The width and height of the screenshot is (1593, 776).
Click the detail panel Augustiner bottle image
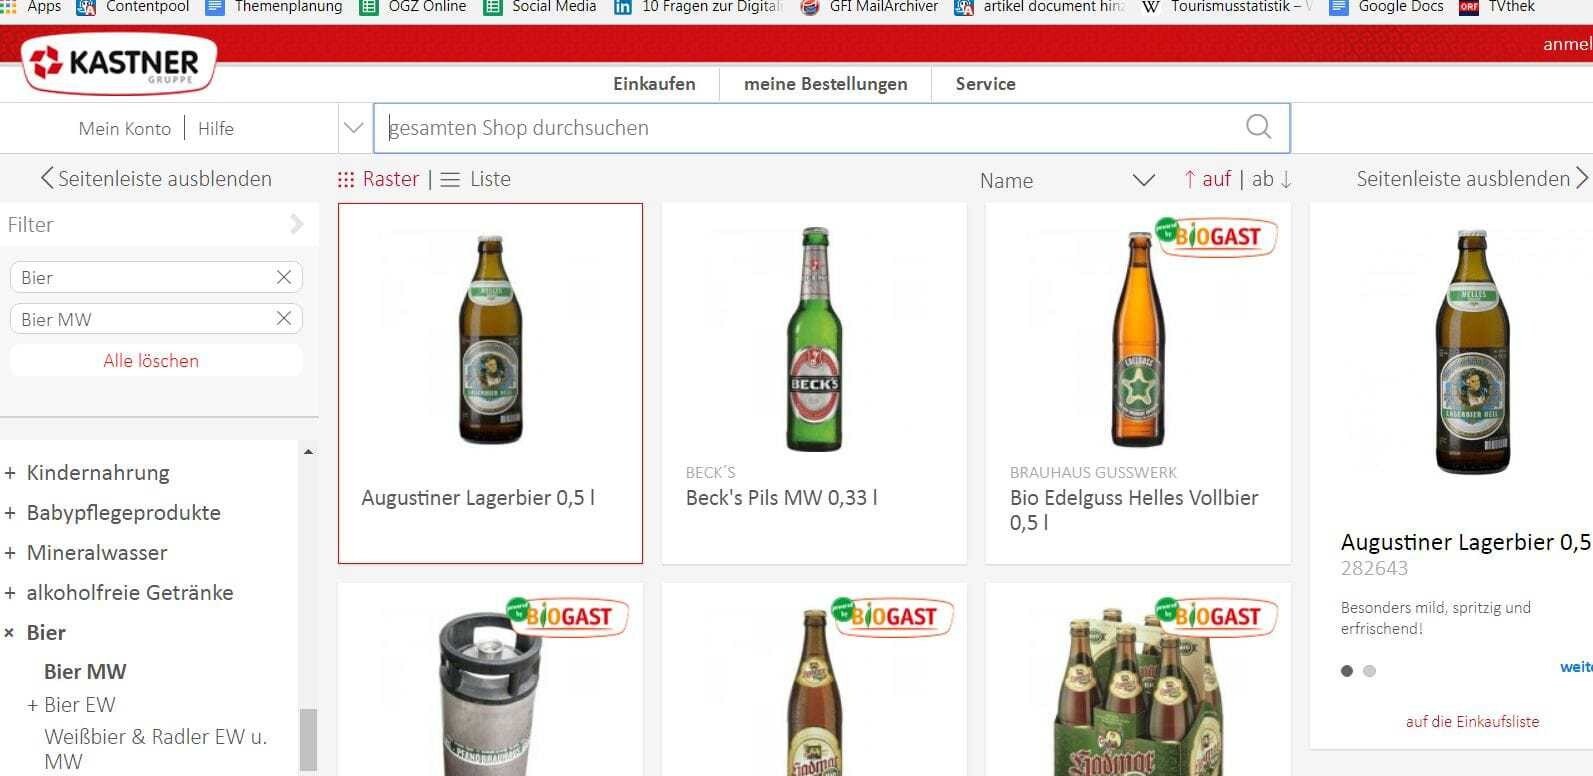coord(1472,352)
